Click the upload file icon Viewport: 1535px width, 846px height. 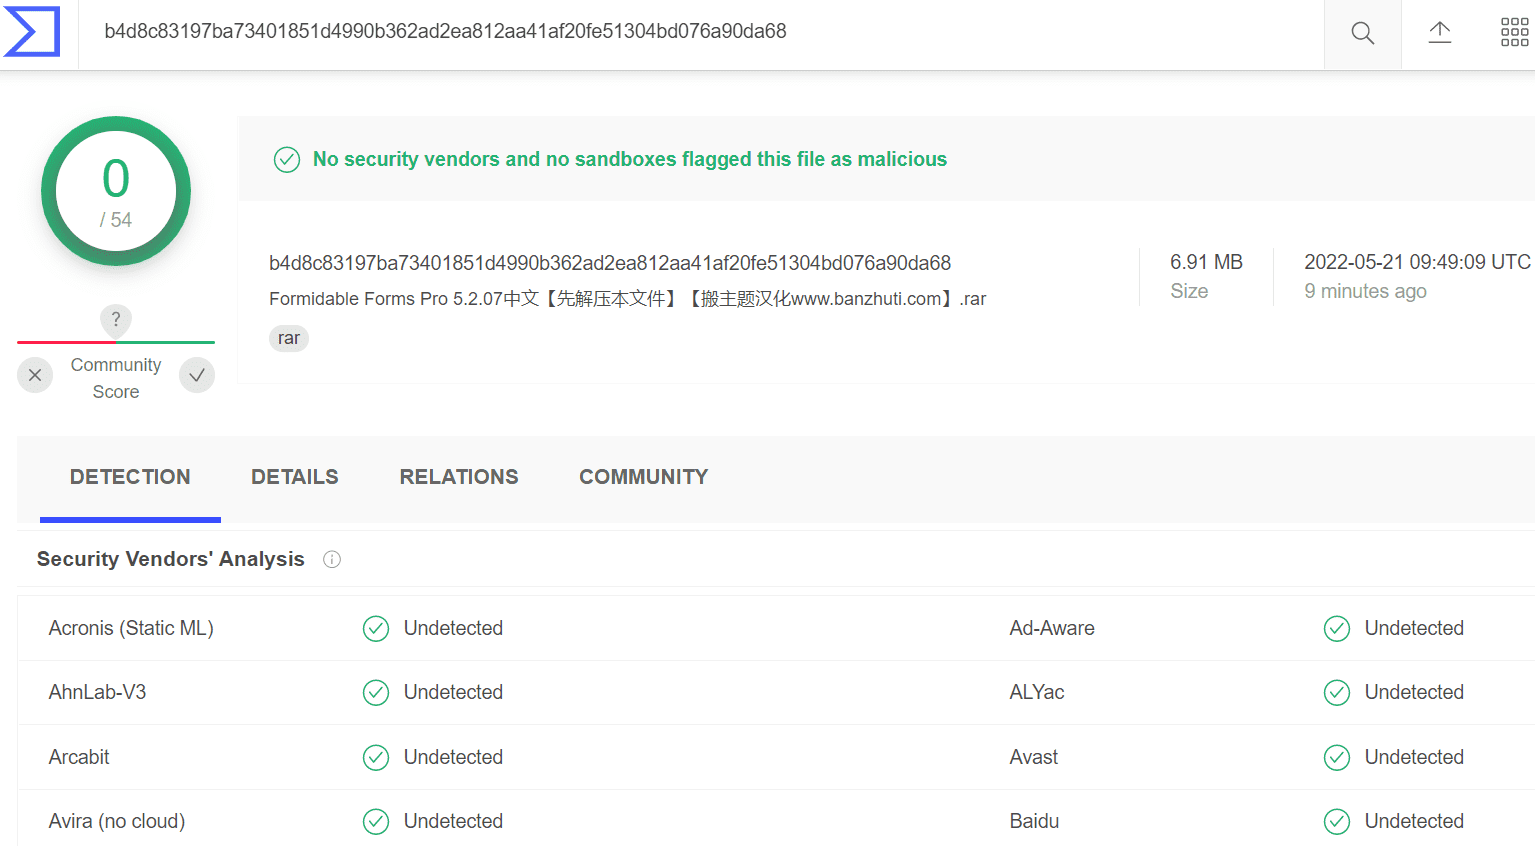tap(1440, 33)
